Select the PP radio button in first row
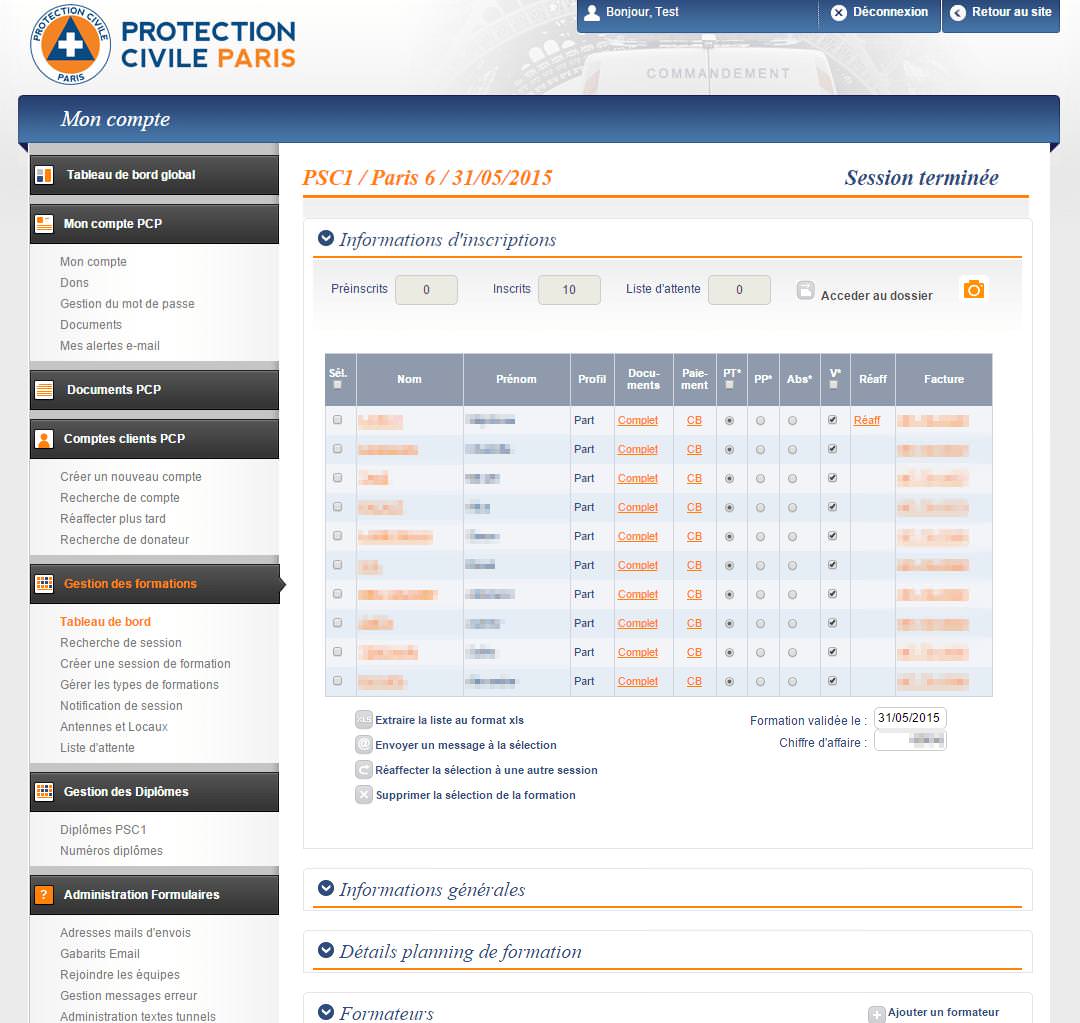 [761, 421]
